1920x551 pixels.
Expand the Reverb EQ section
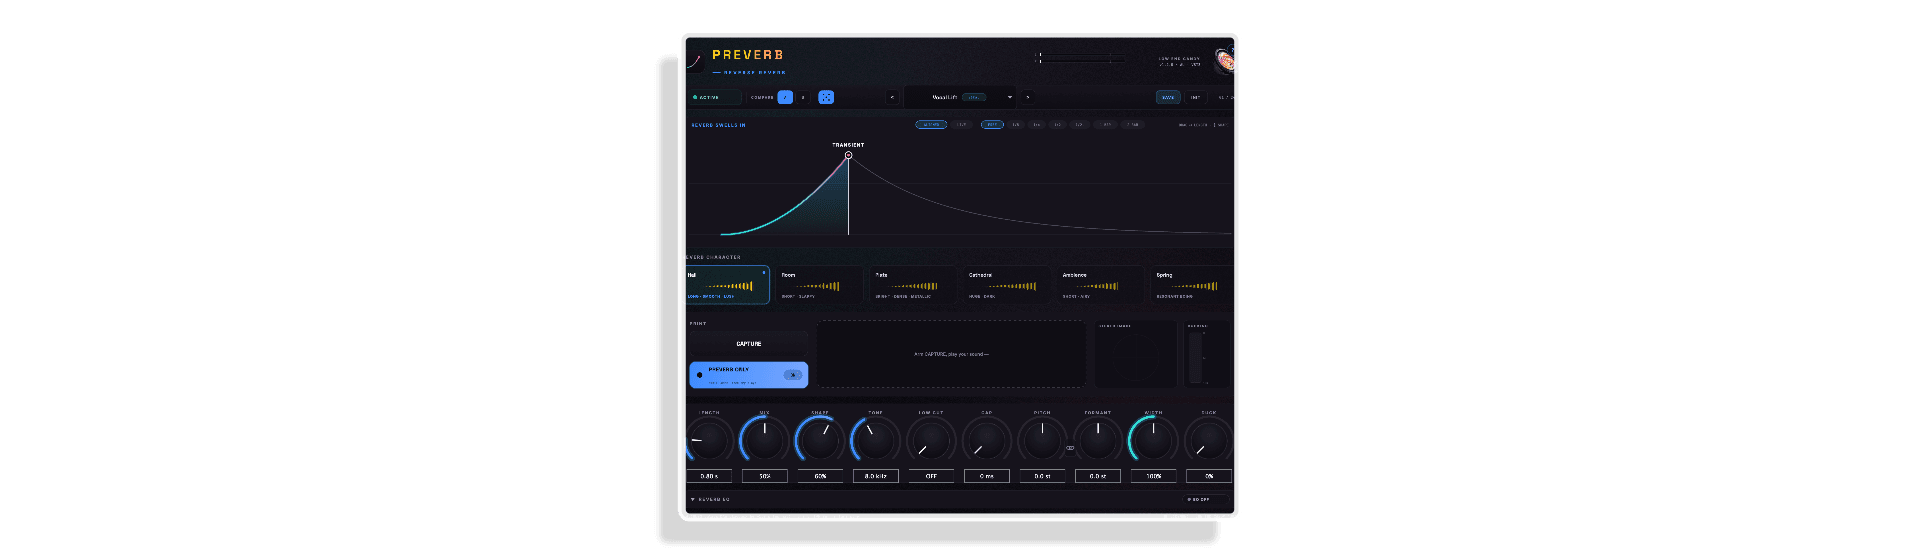click(x=711, y=499)
